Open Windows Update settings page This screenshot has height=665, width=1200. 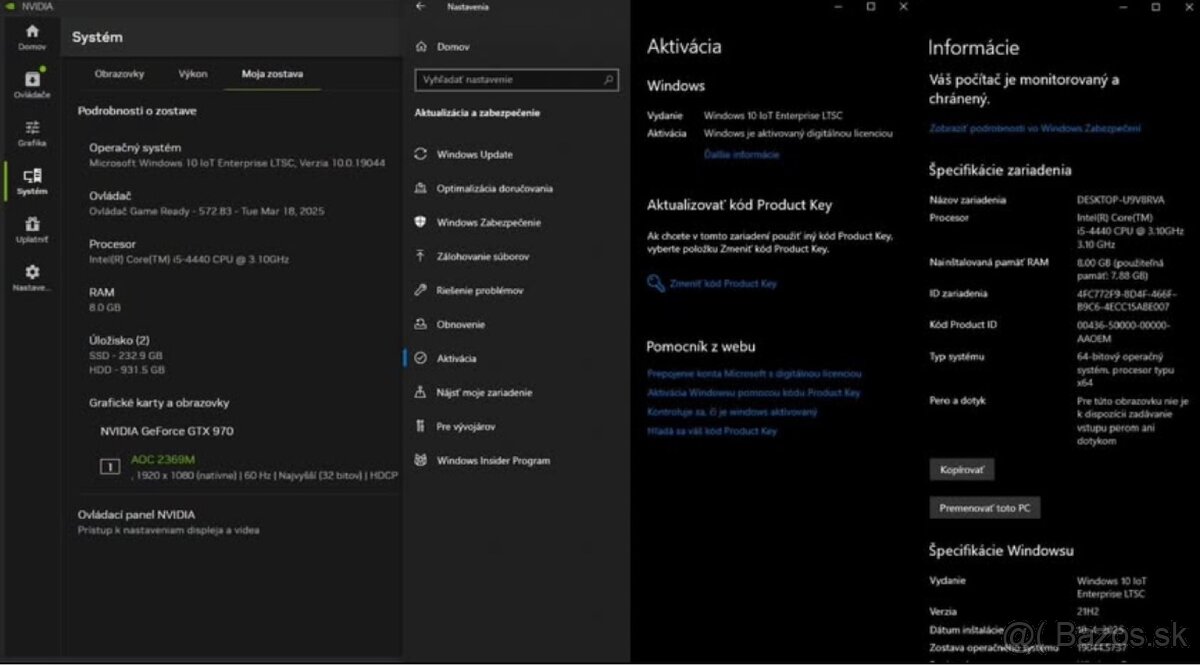[474, 155]
